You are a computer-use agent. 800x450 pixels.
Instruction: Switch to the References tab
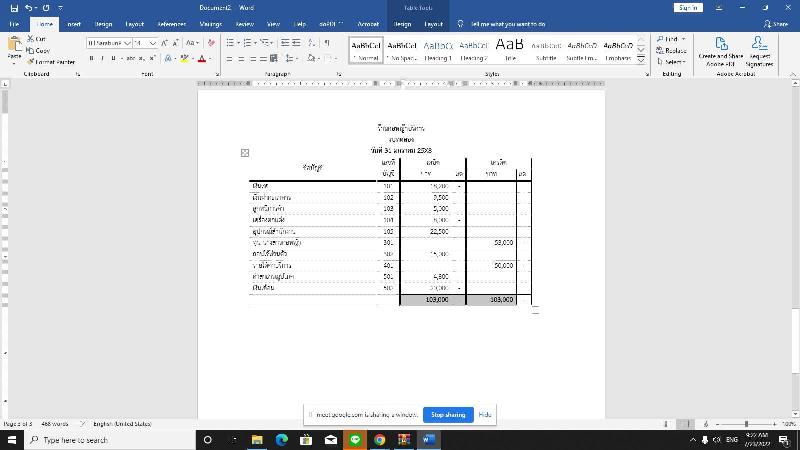tap(171, 23)
